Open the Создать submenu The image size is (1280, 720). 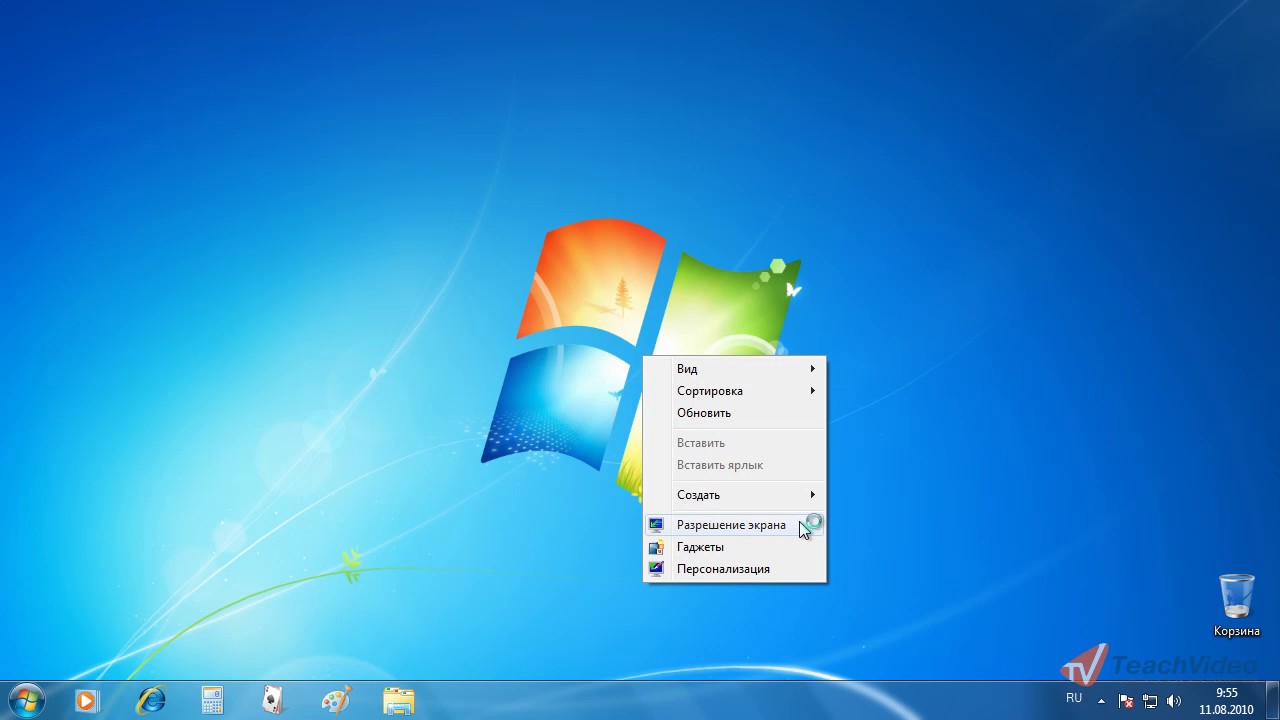[734, 495]
